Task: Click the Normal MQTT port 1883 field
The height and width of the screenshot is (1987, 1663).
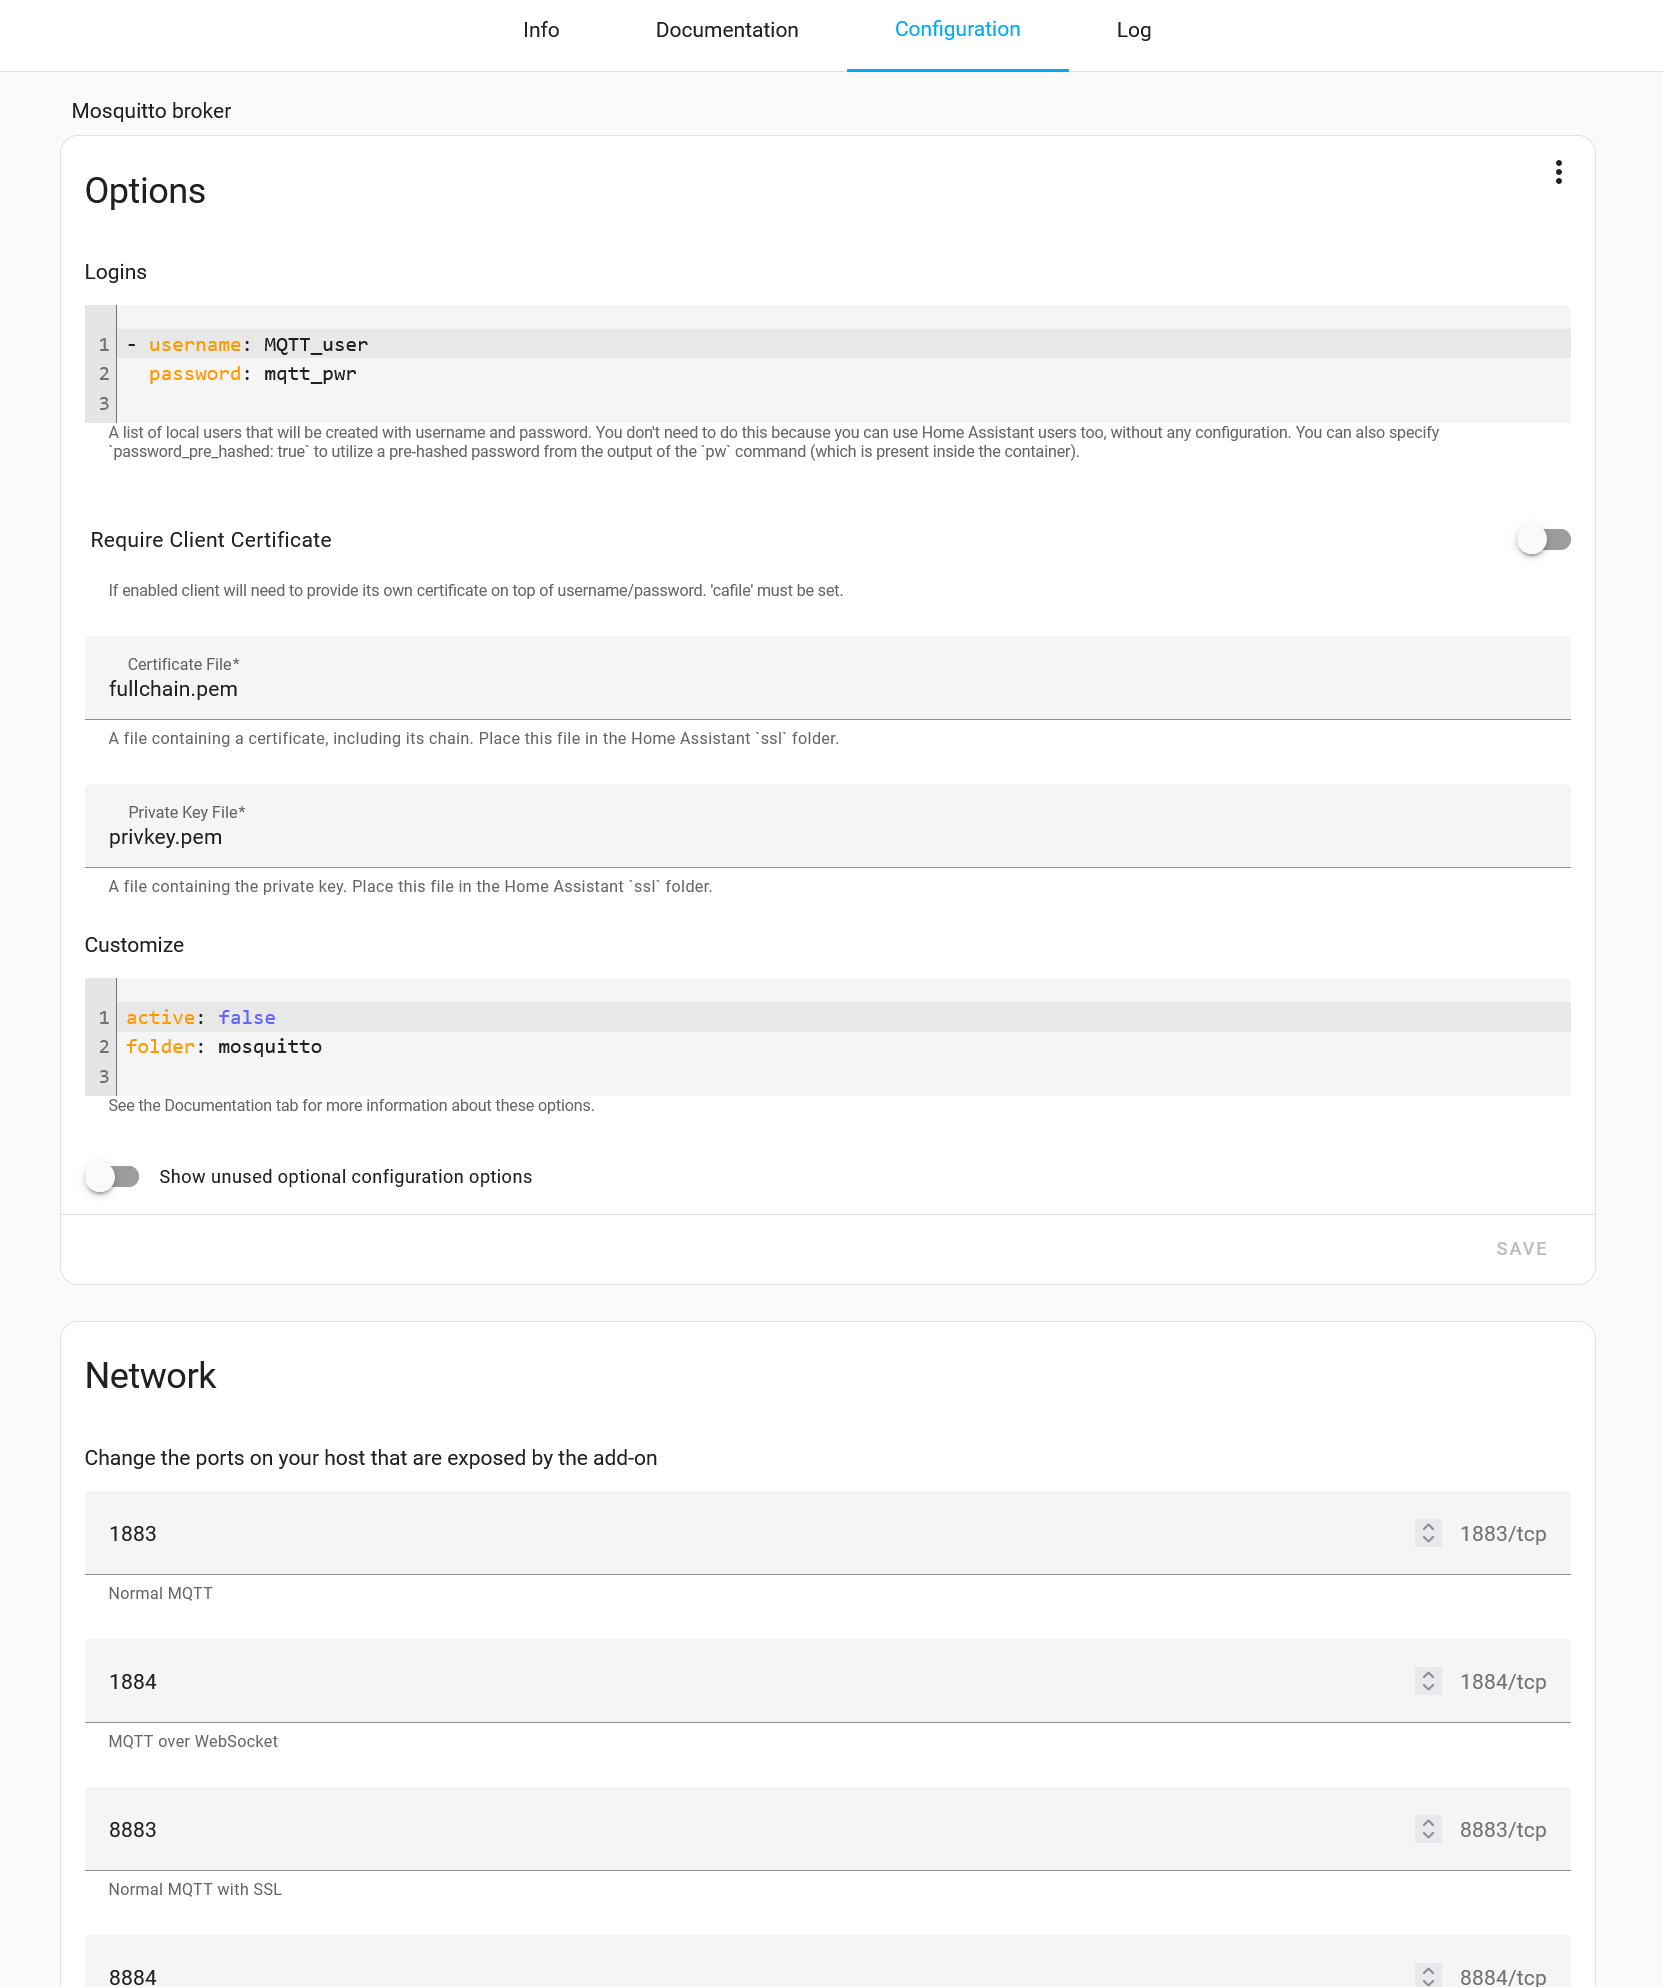Action: coord(750,1533)
